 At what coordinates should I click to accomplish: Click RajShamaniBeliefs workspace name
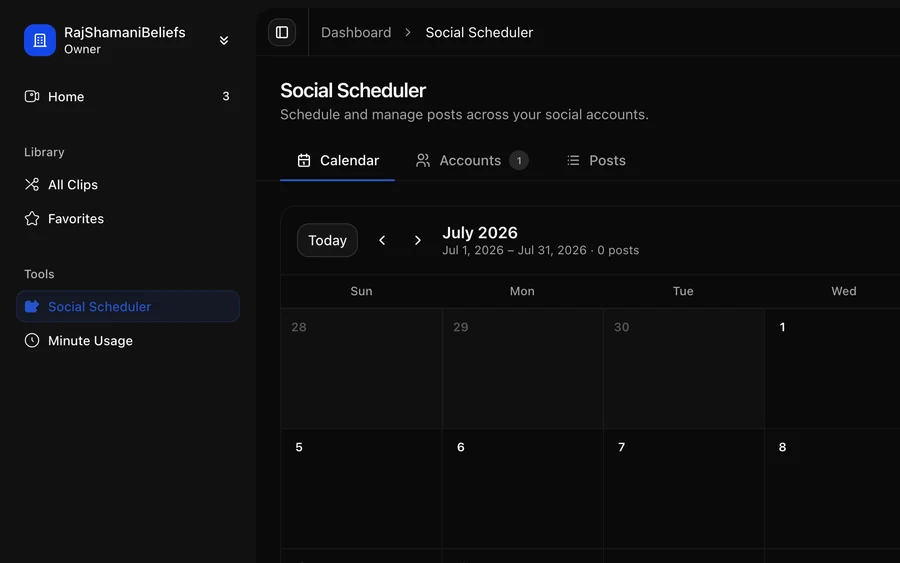pos(125,32)
